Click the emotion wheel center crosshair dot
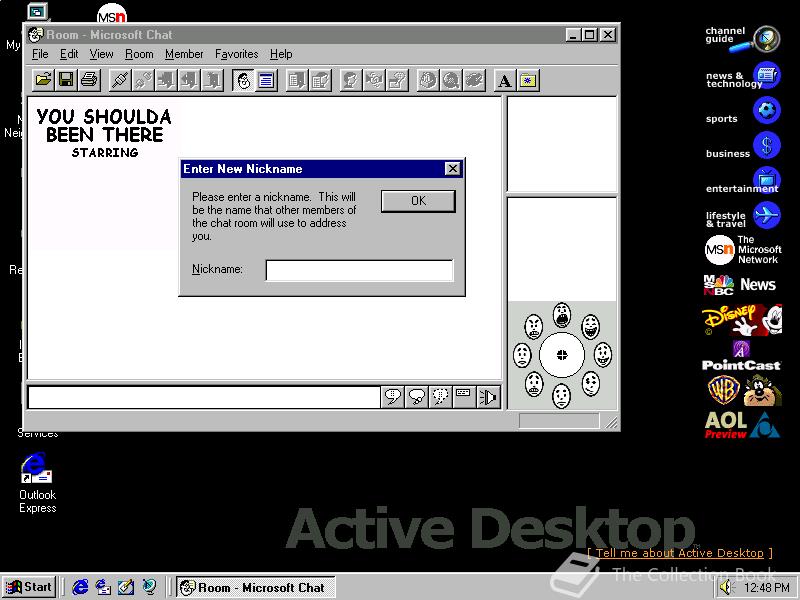The height and width of the screenshot is (600, 800). coord(562,355)
